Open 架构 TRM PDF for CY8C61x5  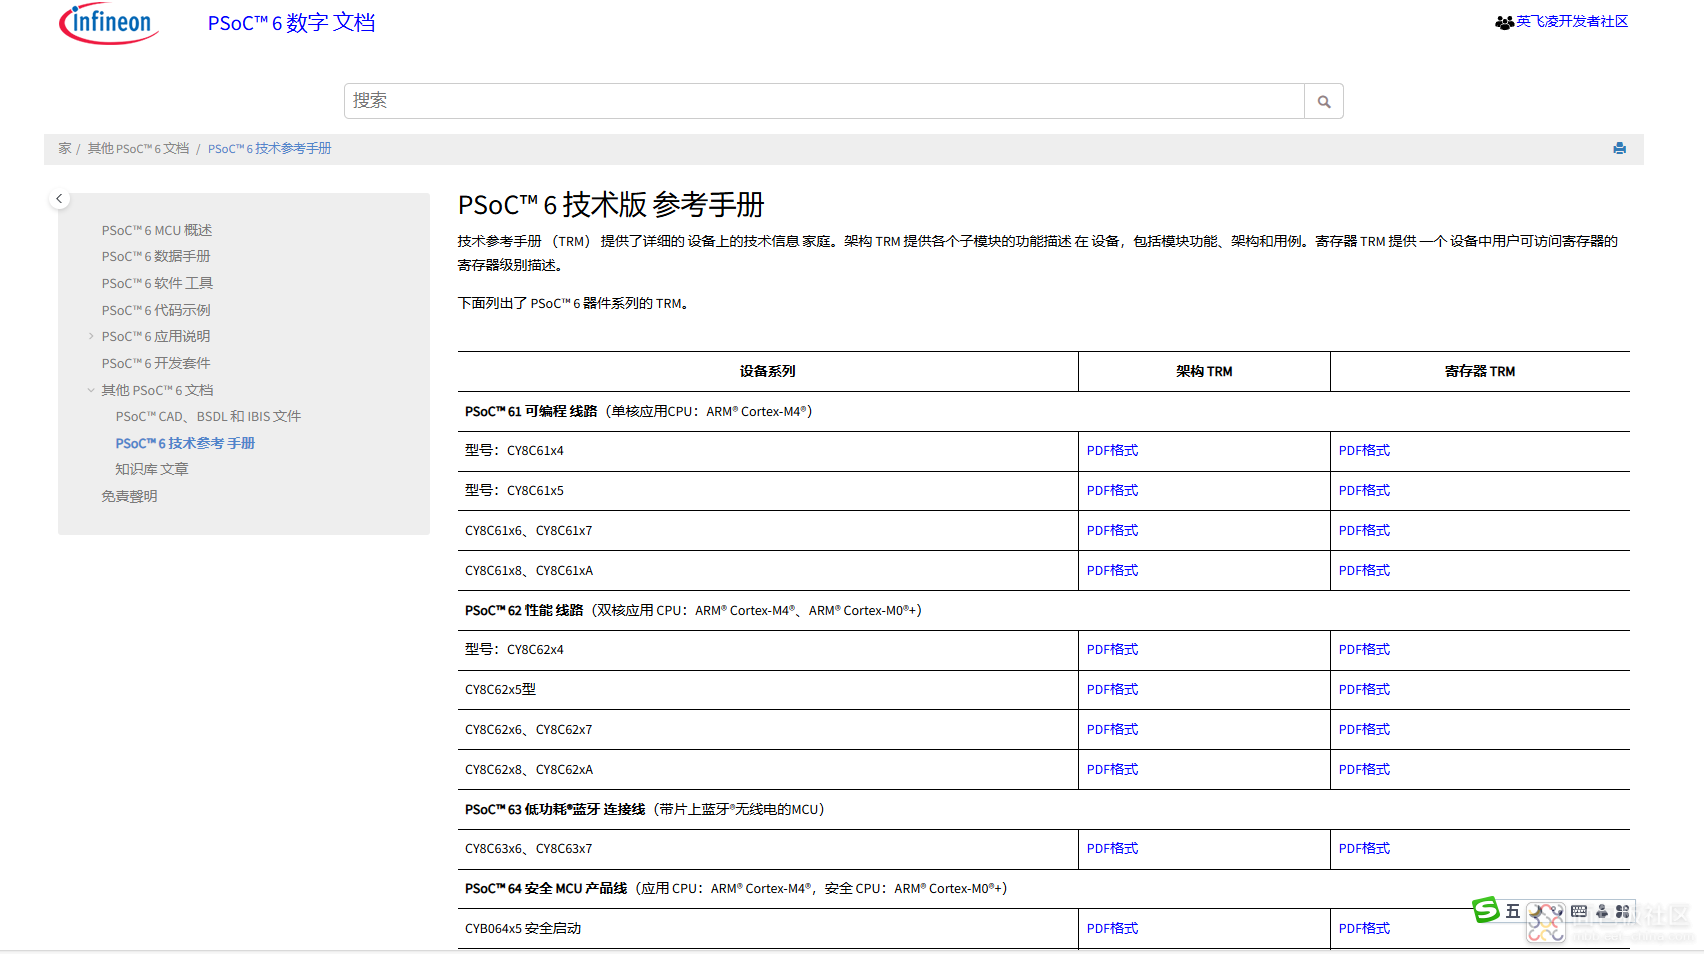pyautogui.click(x=1112, y=491)
